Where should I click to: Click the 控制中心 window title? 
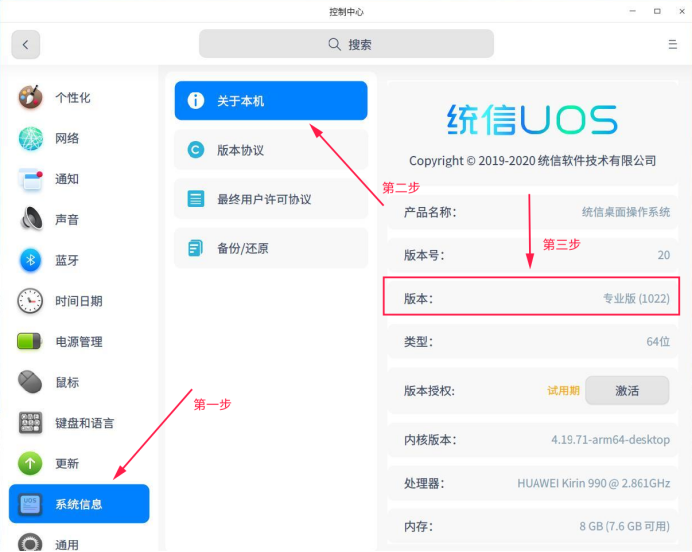(x=346, y=12)
